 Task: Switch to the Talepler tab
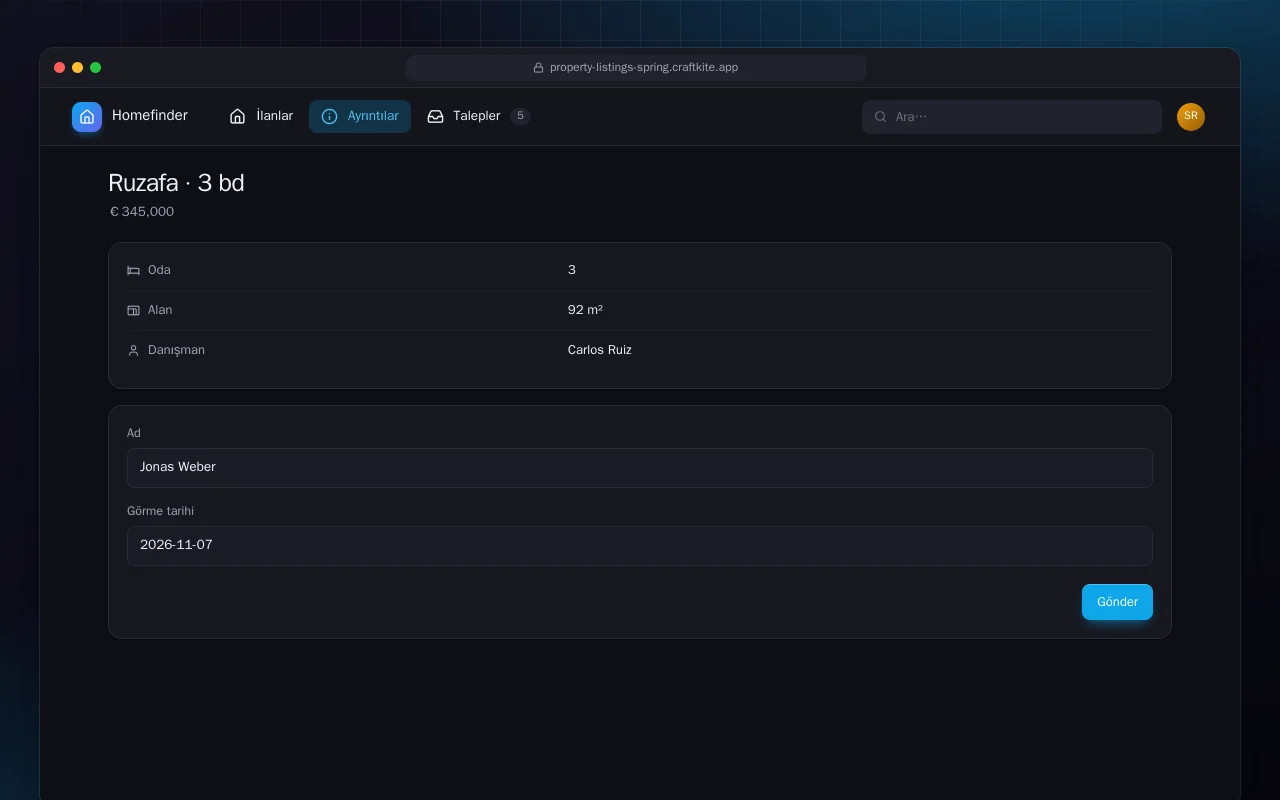click(478, 116)
